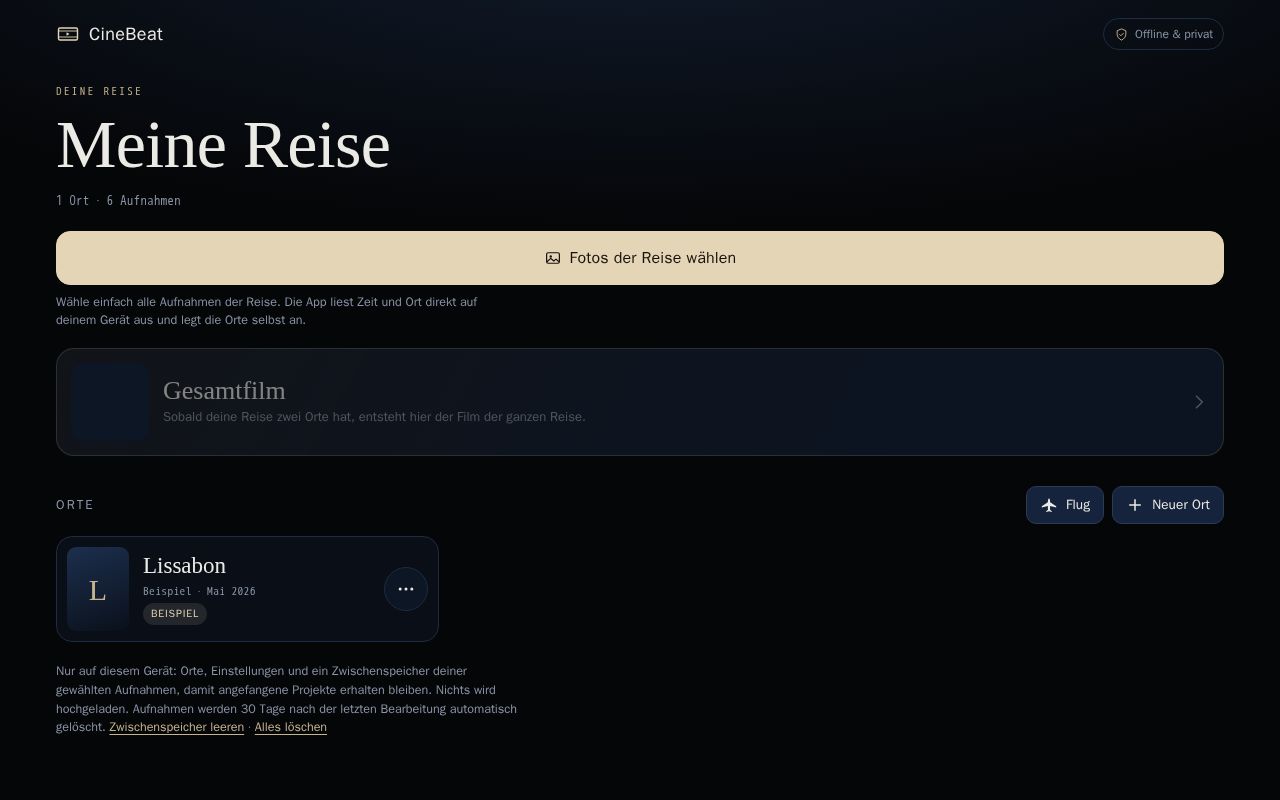Click the Gesamtfilm preview thumbnail

[x=110, y=402]
